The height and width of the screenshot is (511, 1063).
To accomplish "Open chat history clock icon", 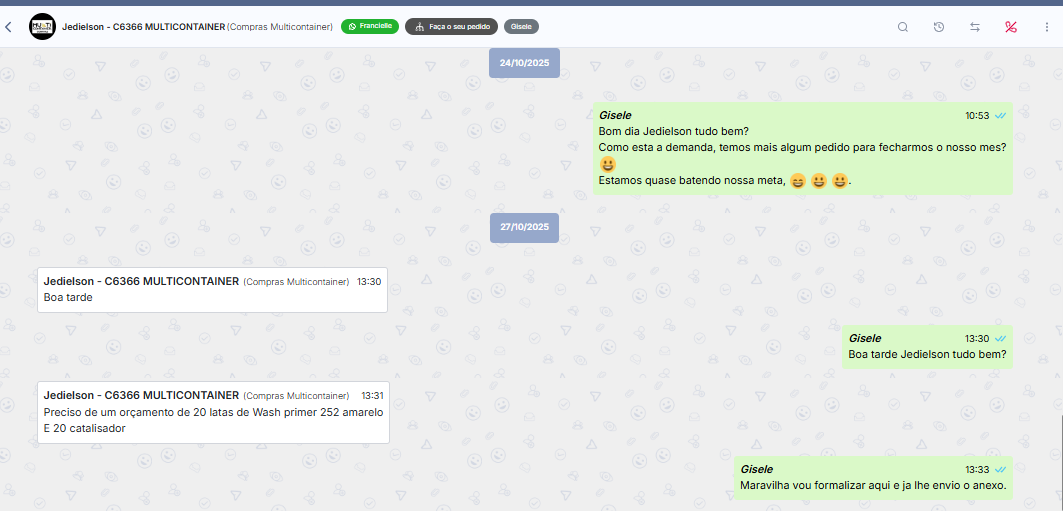I will coord(939,27).
